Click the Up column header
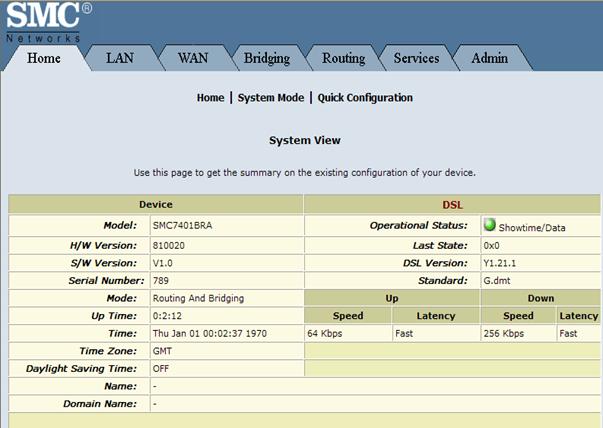603x428 pixels. click(x=392, y=298)
